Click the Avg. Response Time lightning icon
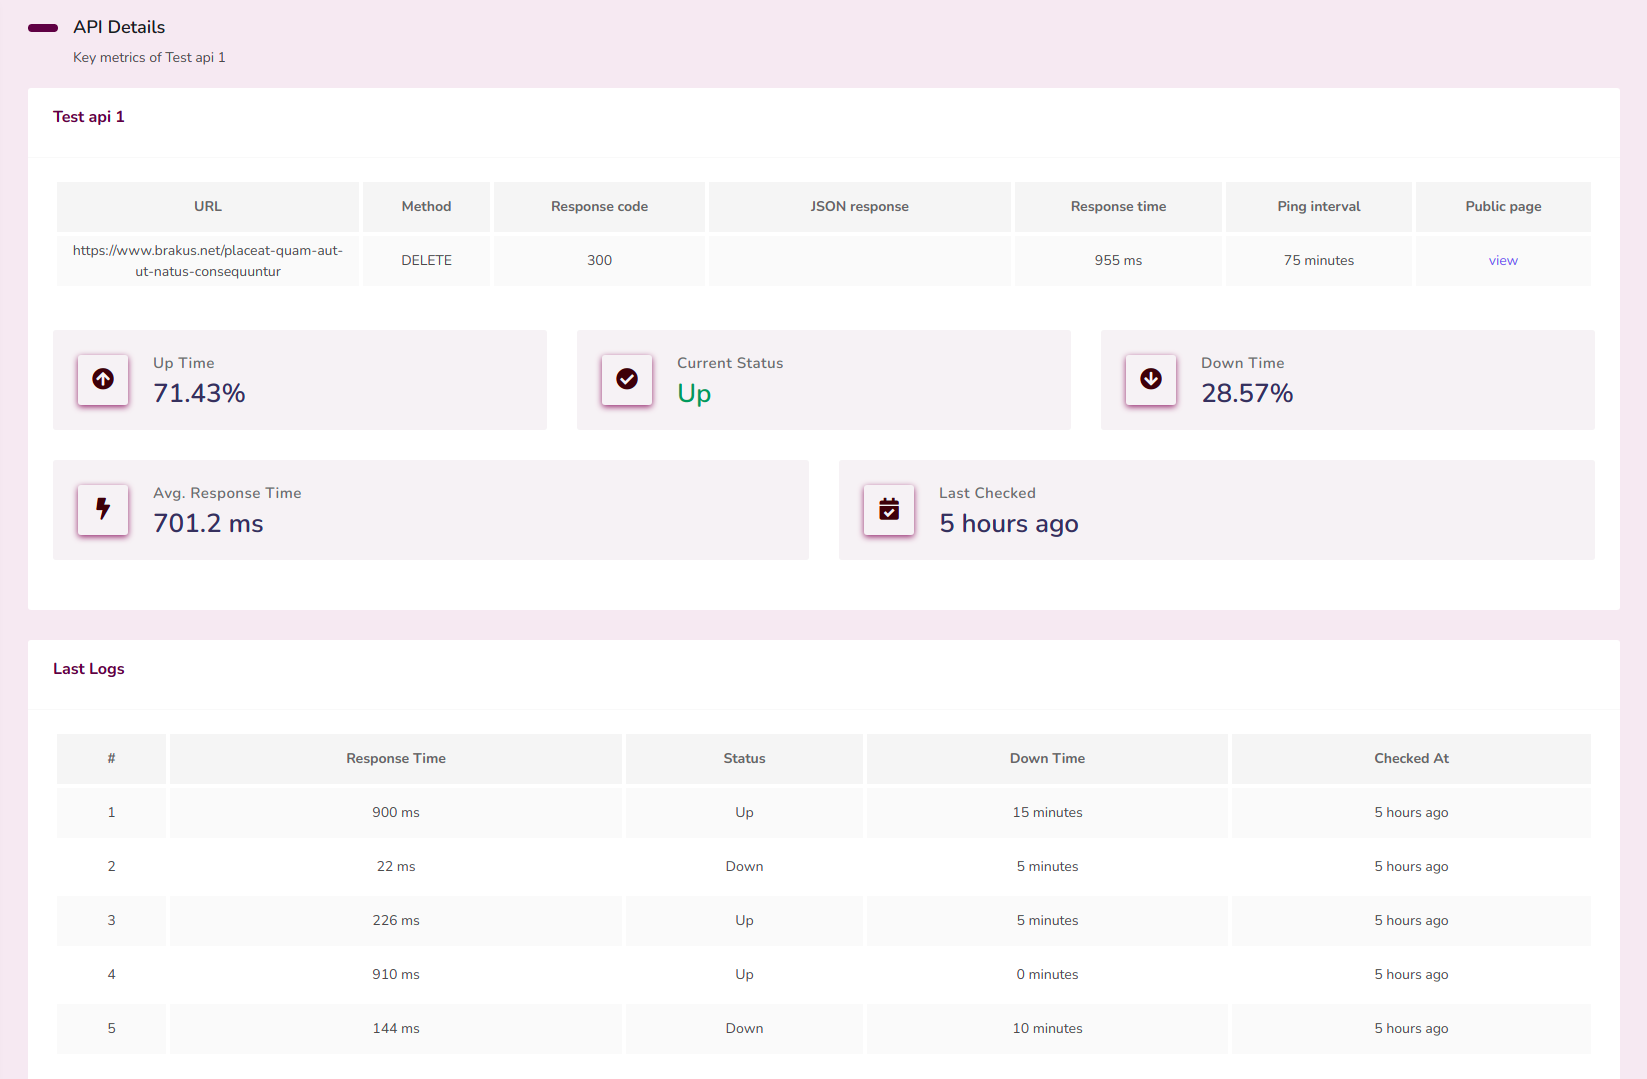Viewport: 1647px width, 1079px height. coord(103,509)
